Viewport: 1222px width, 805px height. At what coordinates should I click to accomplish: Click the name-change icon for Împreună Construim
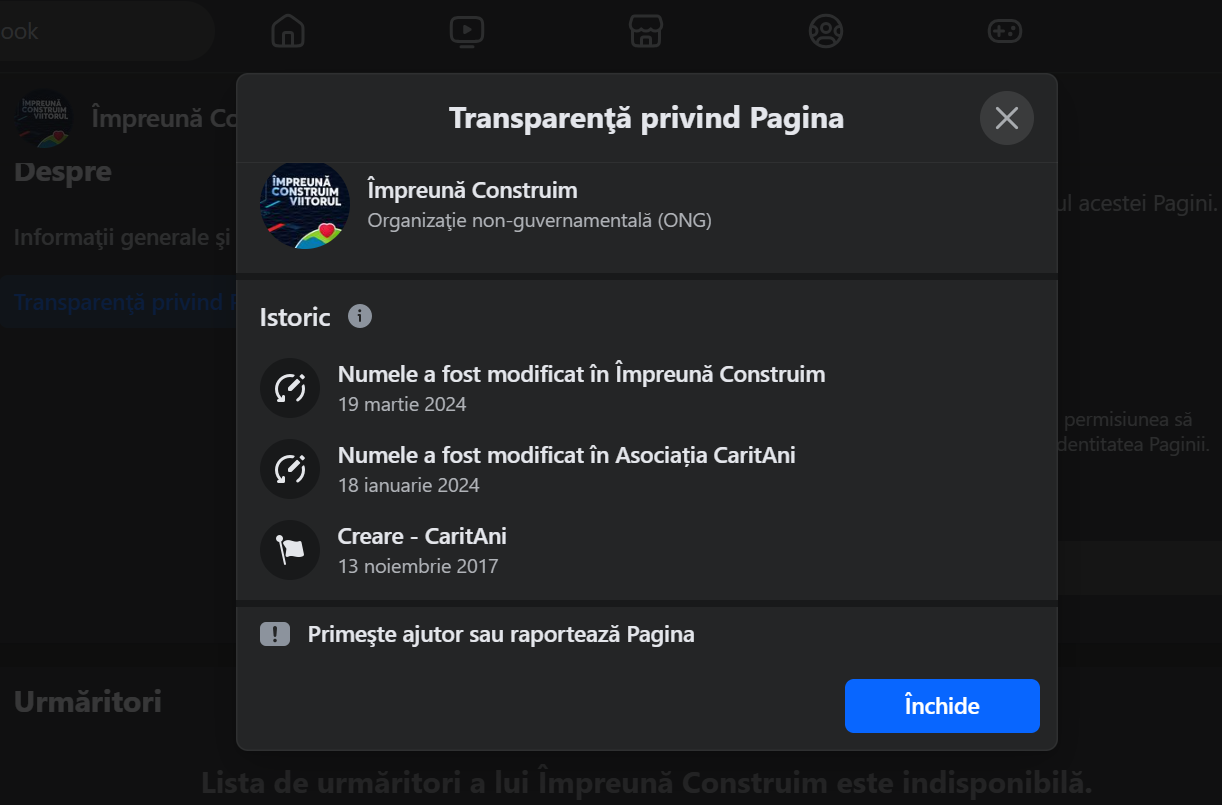coord(290,388)
